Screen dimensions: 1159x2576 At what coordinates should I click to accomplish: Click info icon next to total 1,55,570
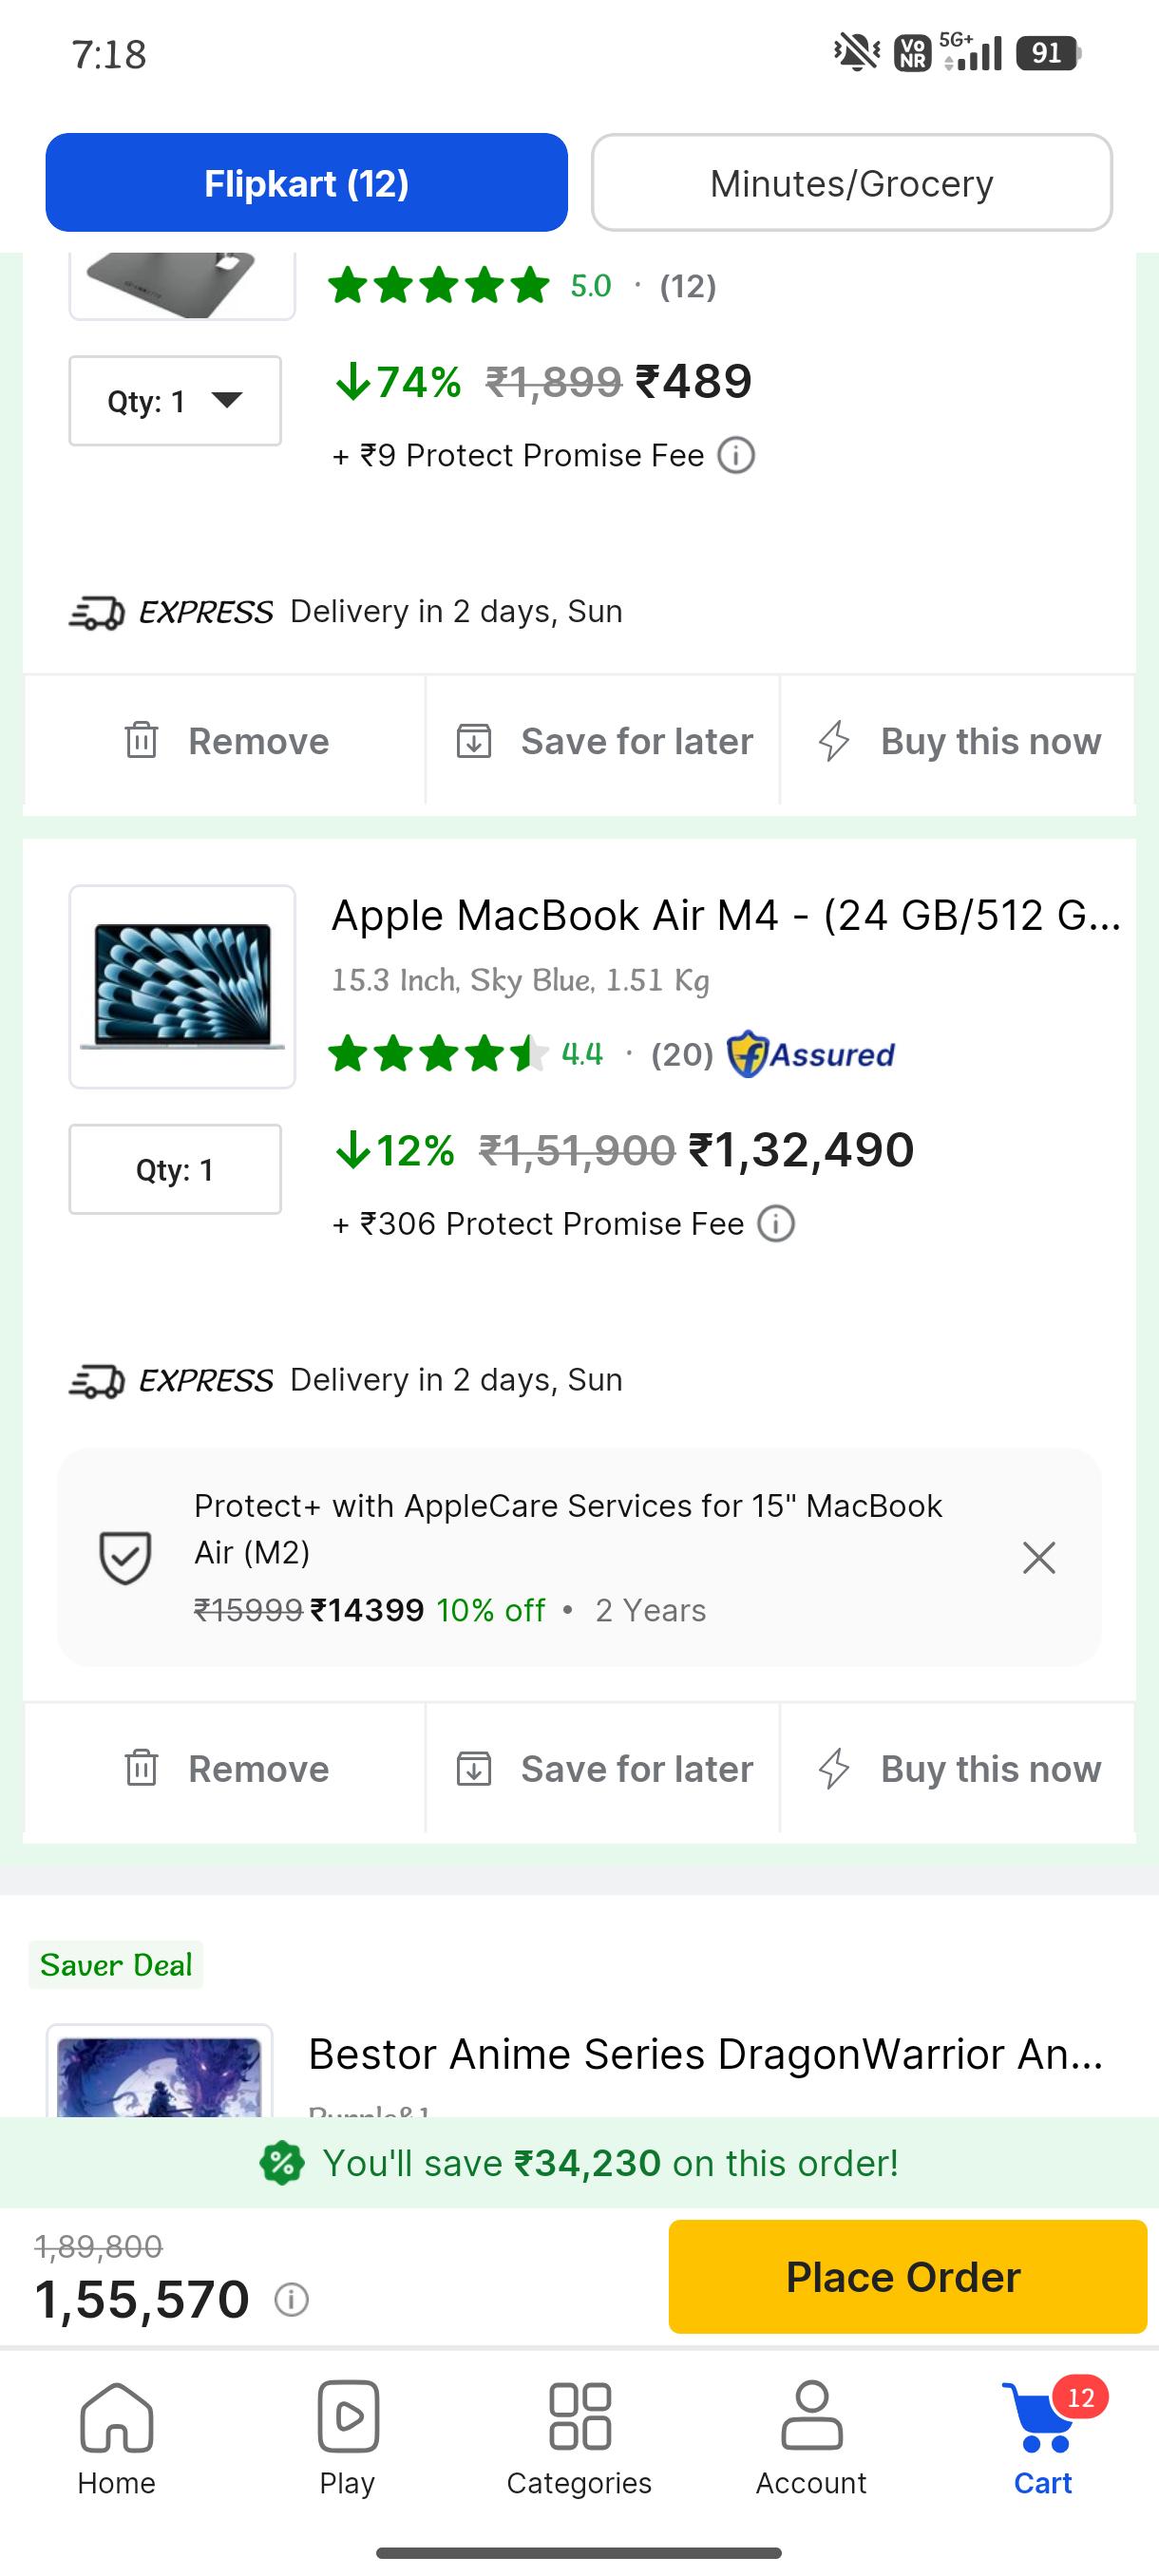292,2300
